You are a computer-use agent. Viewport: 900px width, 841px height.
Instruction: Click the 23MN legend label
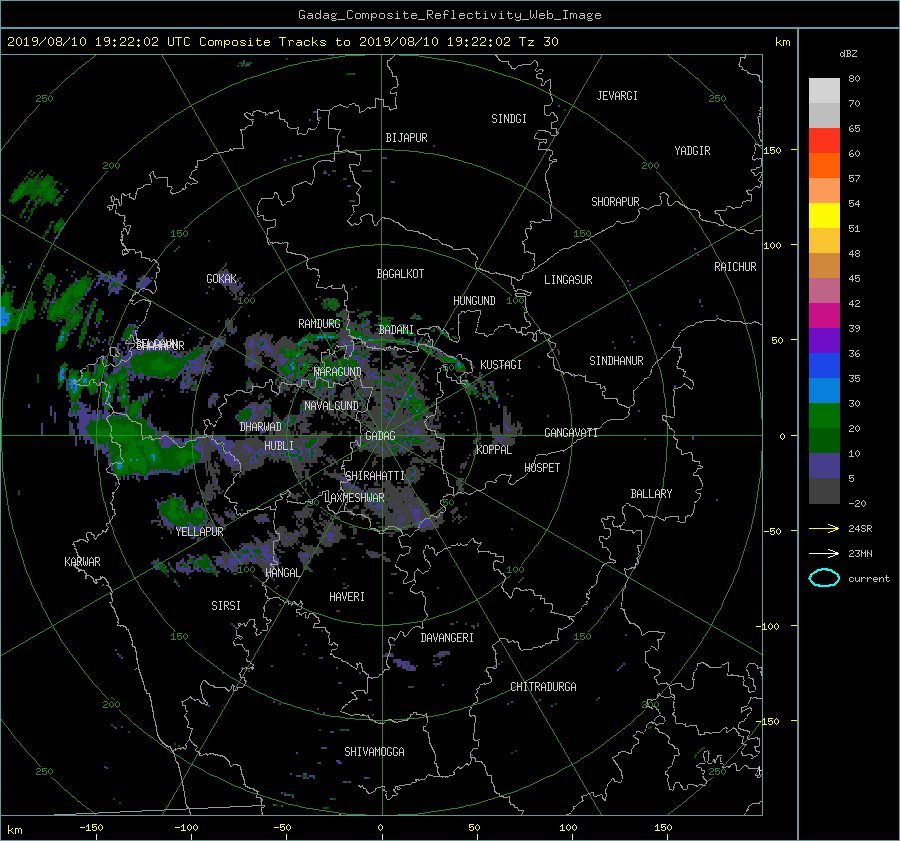pyautogui.click(x=860, y=553)
